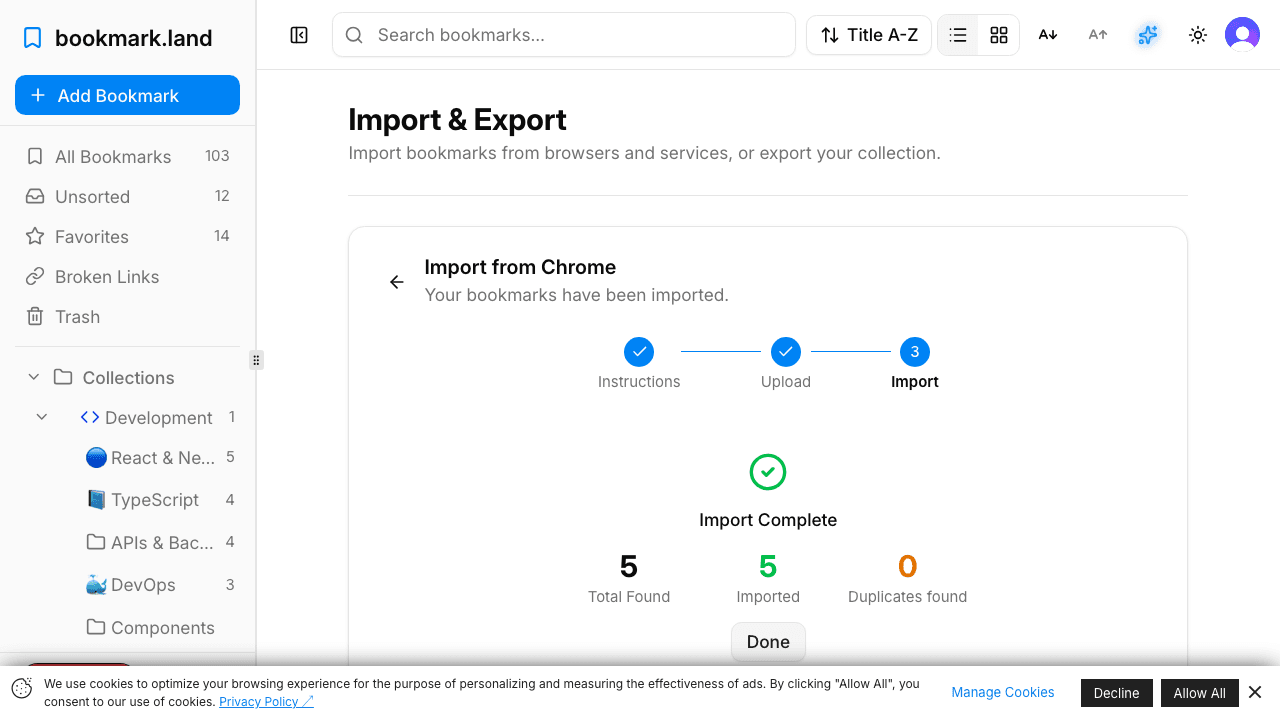Collapse the Development collection
The height and width of the screenshot is (720, 1280).
pyautogui.click(x=42, y=417)
